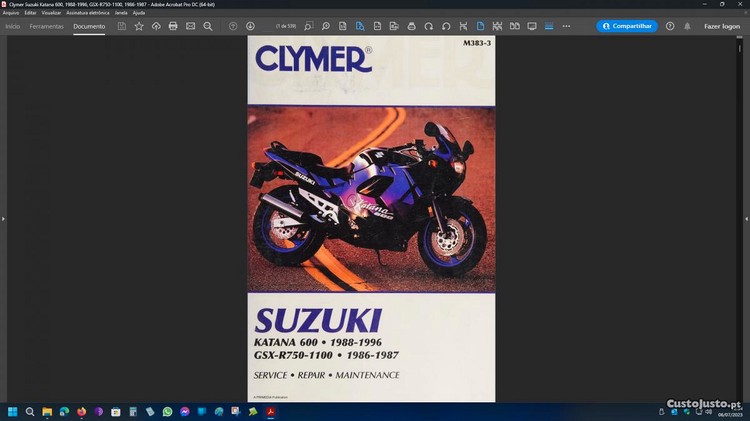Click the Print icon
Viewport: 750px width, 421px height.
173,26
